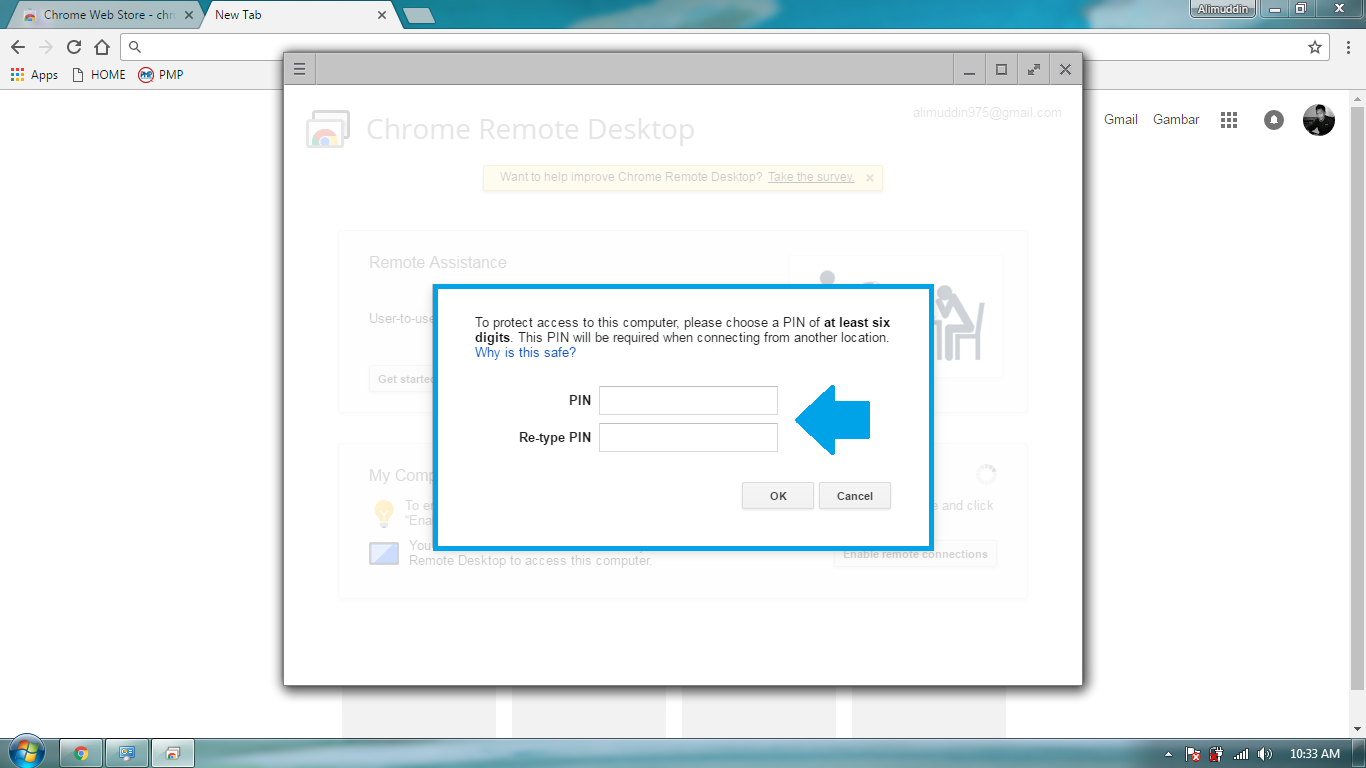Confirm the PIN with the OK button
The width and height of the screenshot is (1366, 768).
tap(778, 496)
